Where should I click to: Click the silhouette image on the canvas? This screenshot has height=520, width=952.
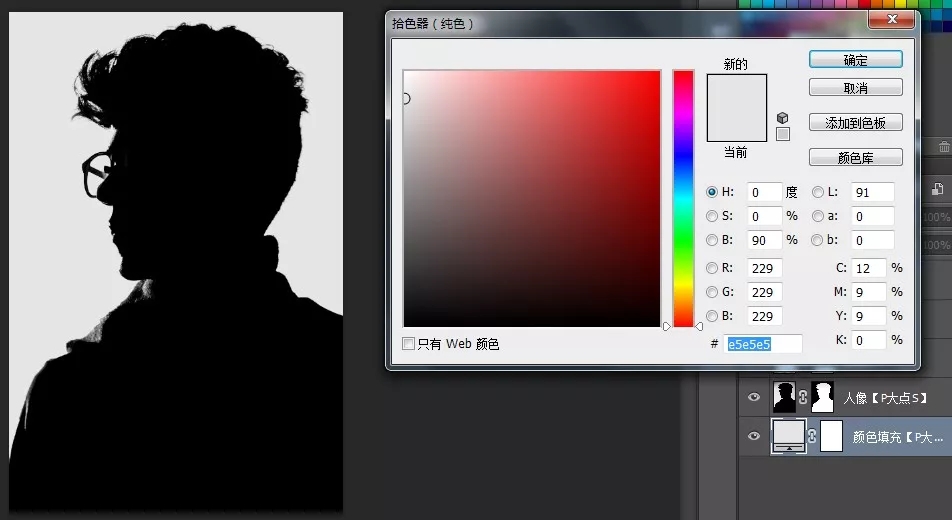[176, 261]
